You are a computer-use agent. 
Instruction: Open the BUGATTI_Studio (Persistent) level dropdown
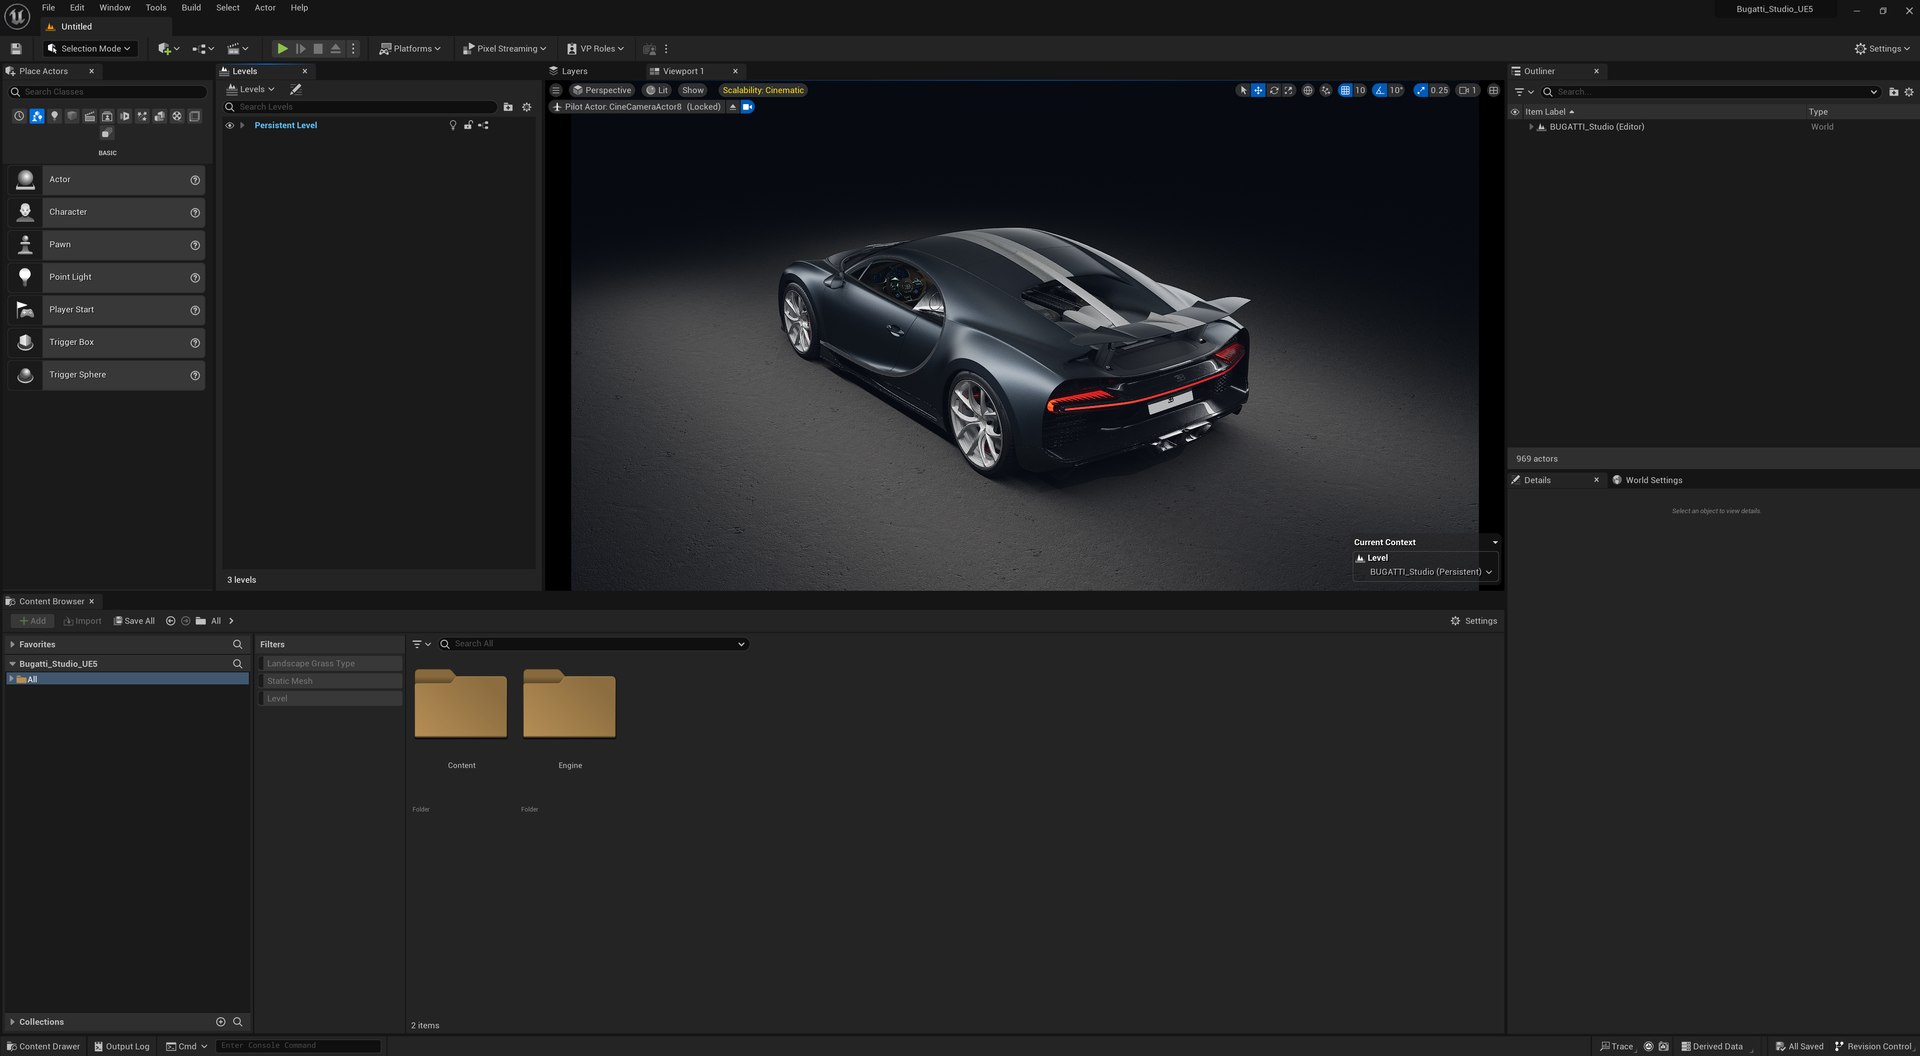click(1430, 572)
